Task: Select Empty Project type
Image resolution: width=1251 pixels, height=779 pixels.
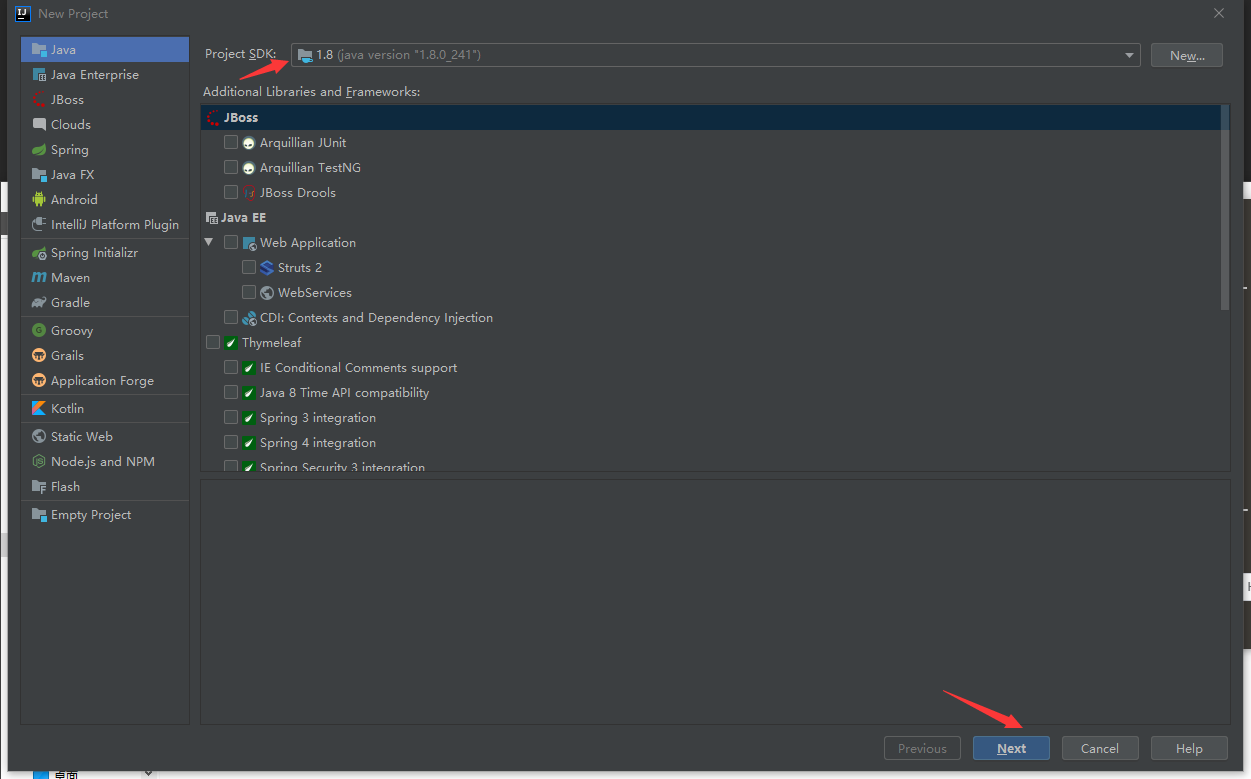Action: 105,514
